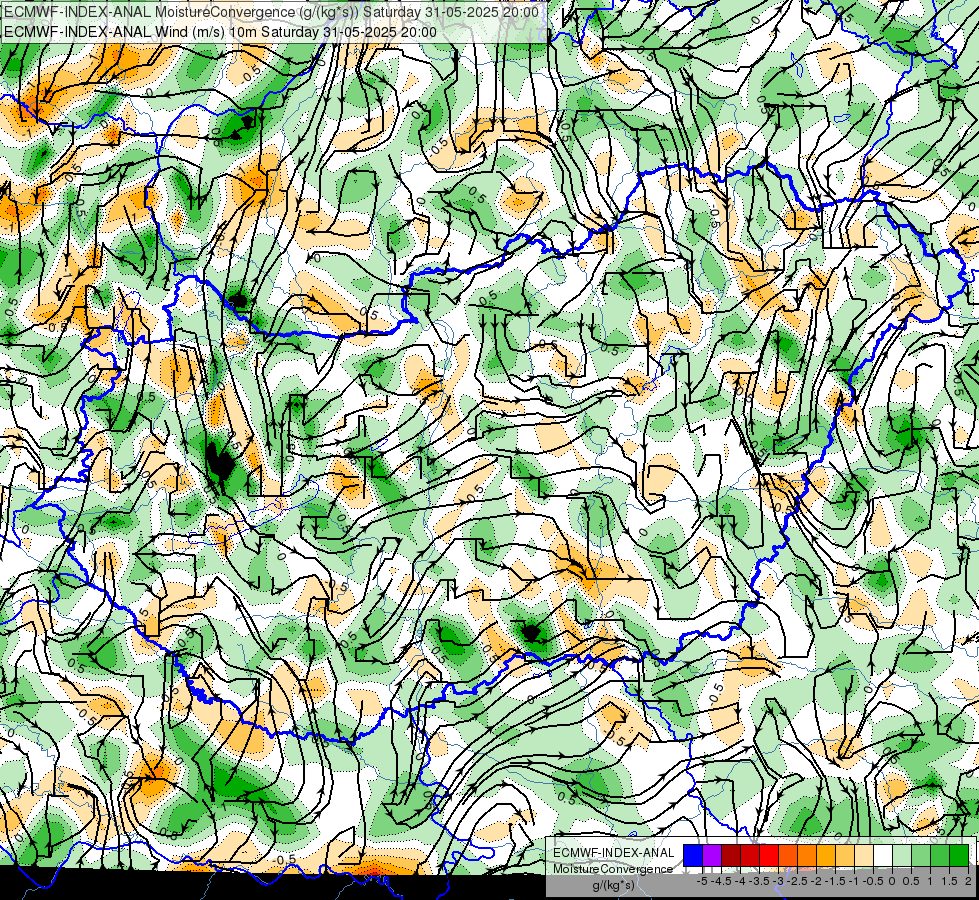Click the white legend swatch between -0.5 and 0
Viewport: 979px width, 900px height.
(883, 856)
